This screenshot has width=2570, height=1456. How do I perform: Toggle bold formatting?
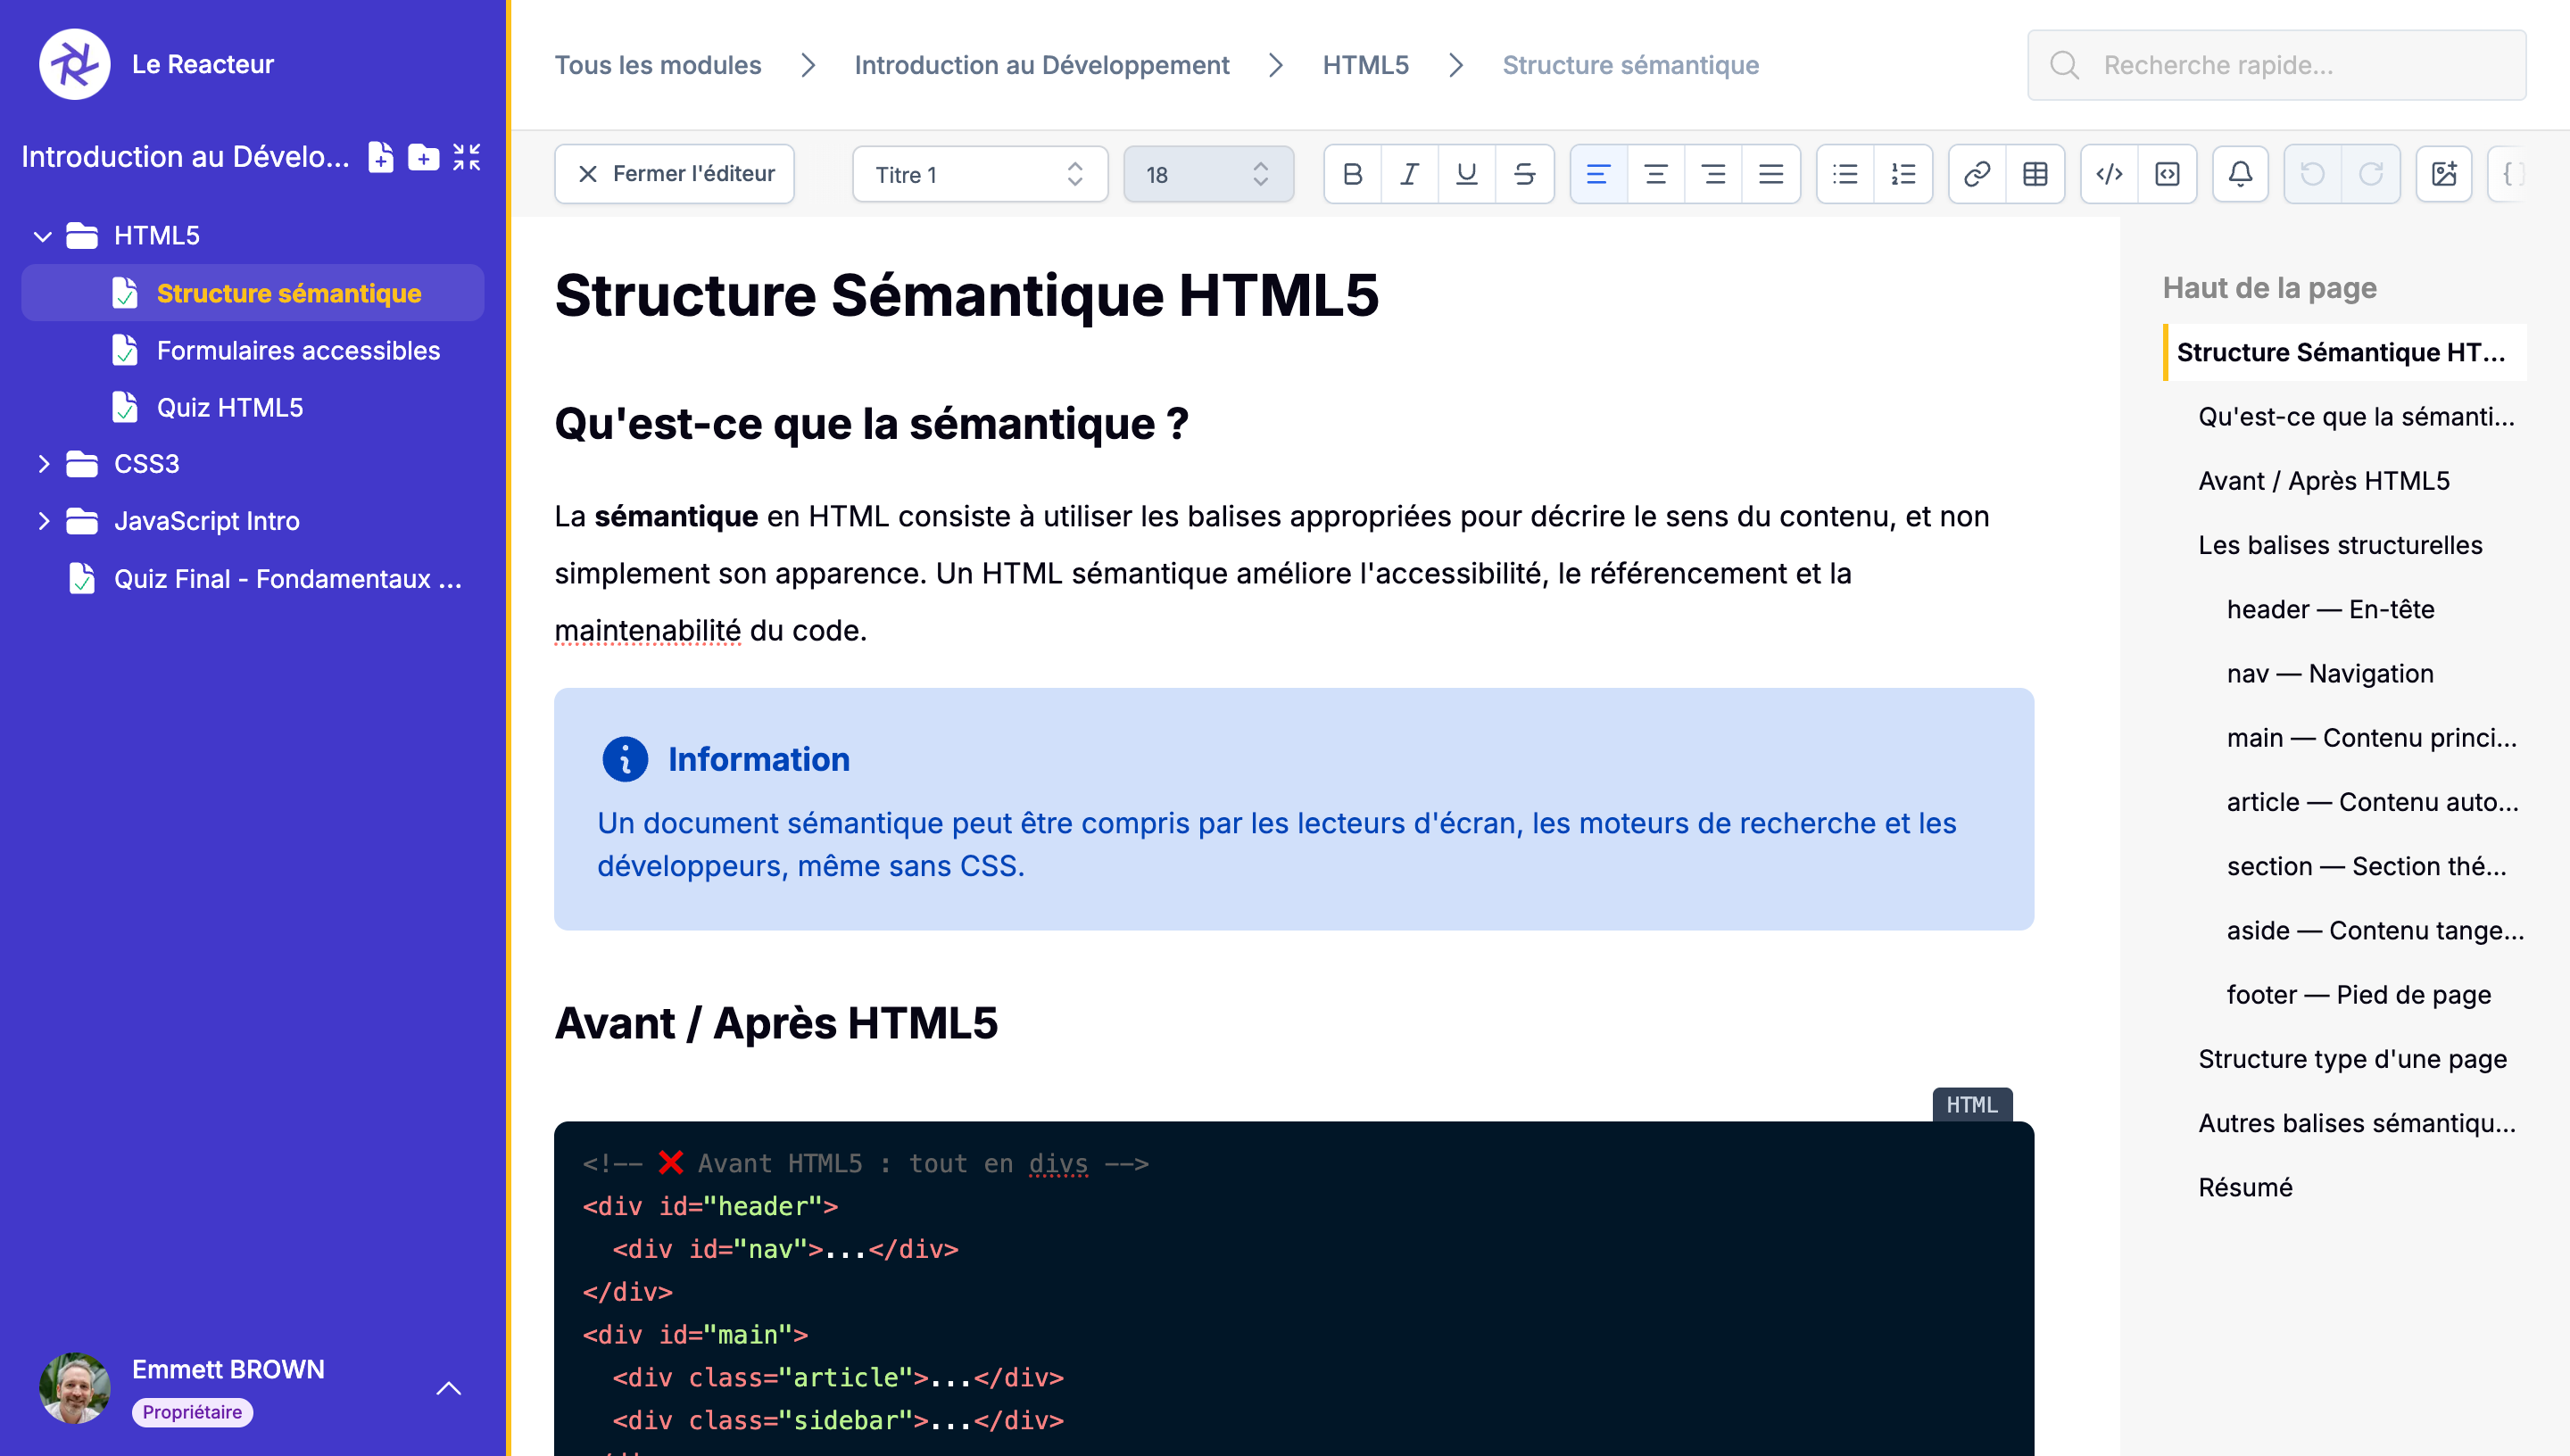click(1352, 173)
